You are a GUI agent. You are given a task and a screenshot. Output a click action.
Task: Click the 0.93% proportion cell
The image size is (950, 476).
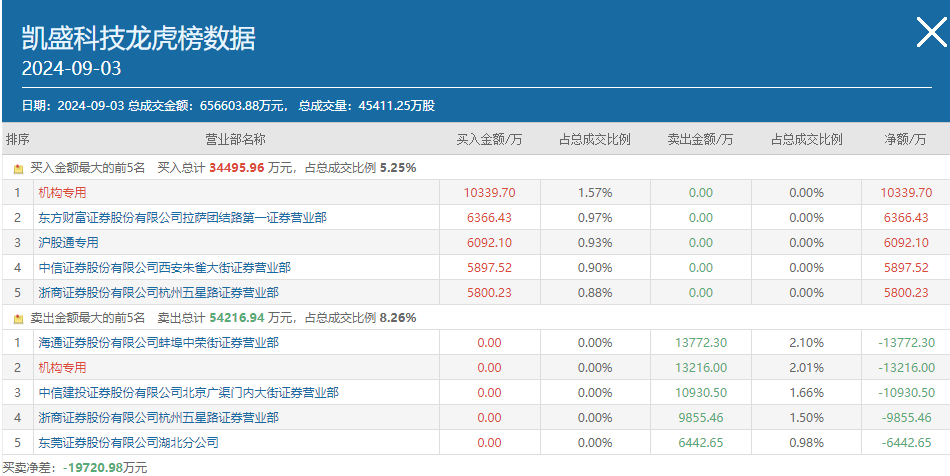click(595, 242)
